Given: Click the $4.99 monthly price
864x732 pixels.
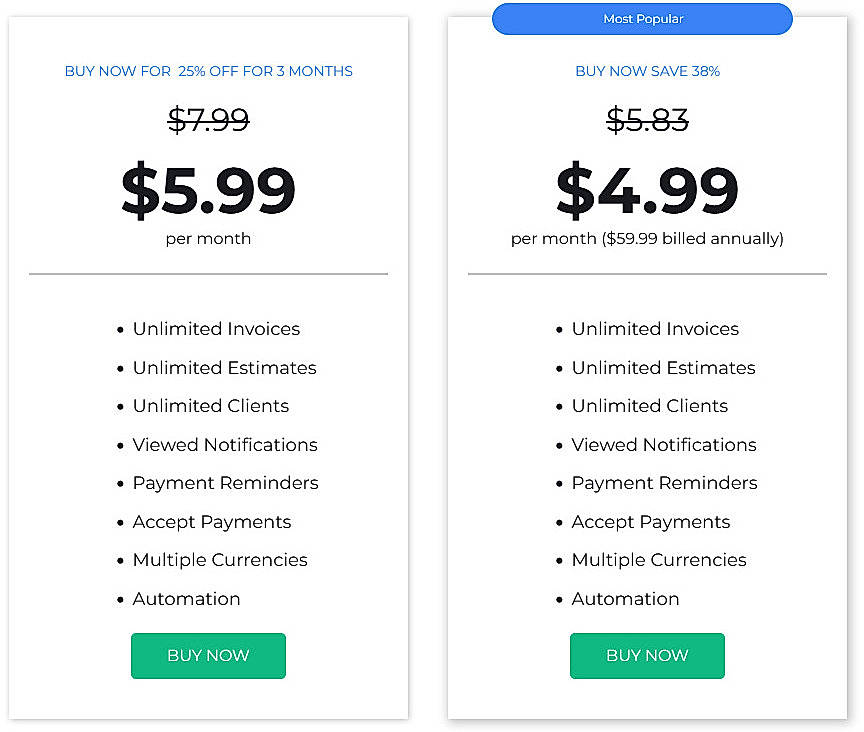Looking at the screenshot, I should [647, 188].
